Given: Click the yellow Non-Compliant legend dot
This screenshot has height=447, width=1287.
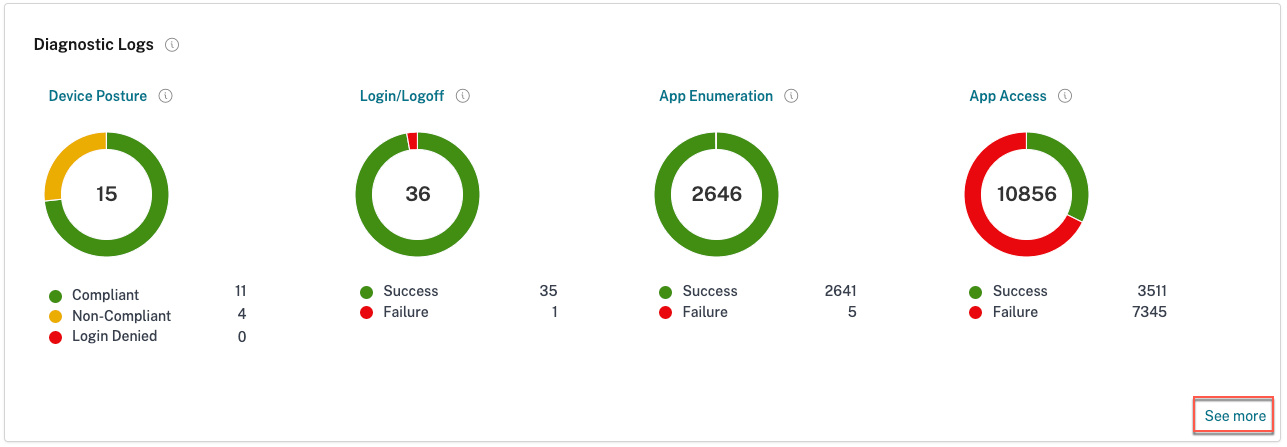Looking at the screenshot, I should (55, 316).
